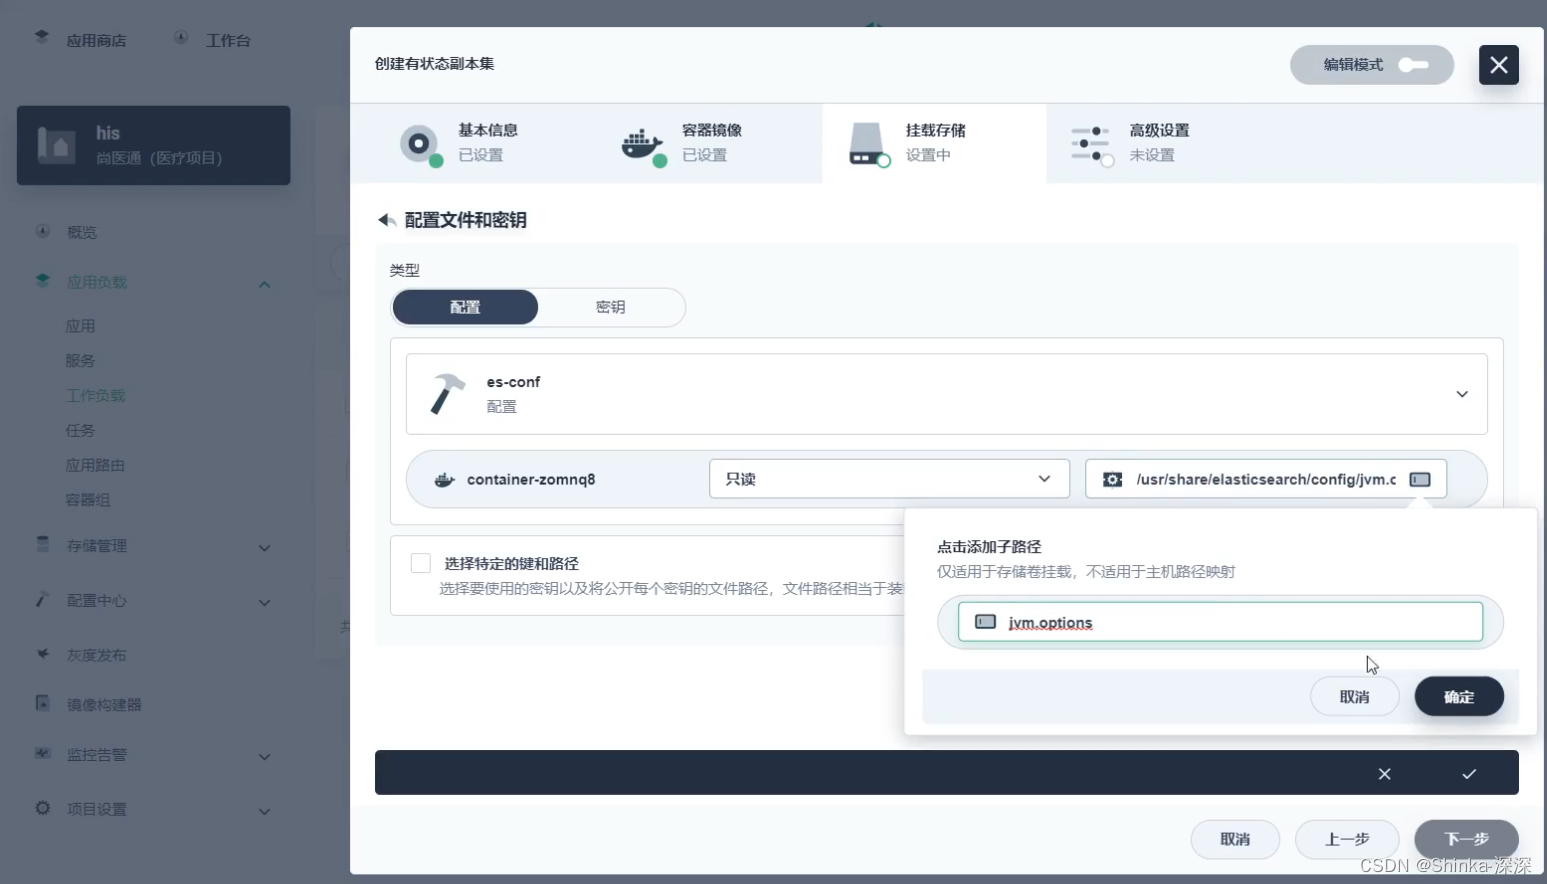Click the his project card
This screenshot has width=1547, height=884.
click(x=154, y=145)
